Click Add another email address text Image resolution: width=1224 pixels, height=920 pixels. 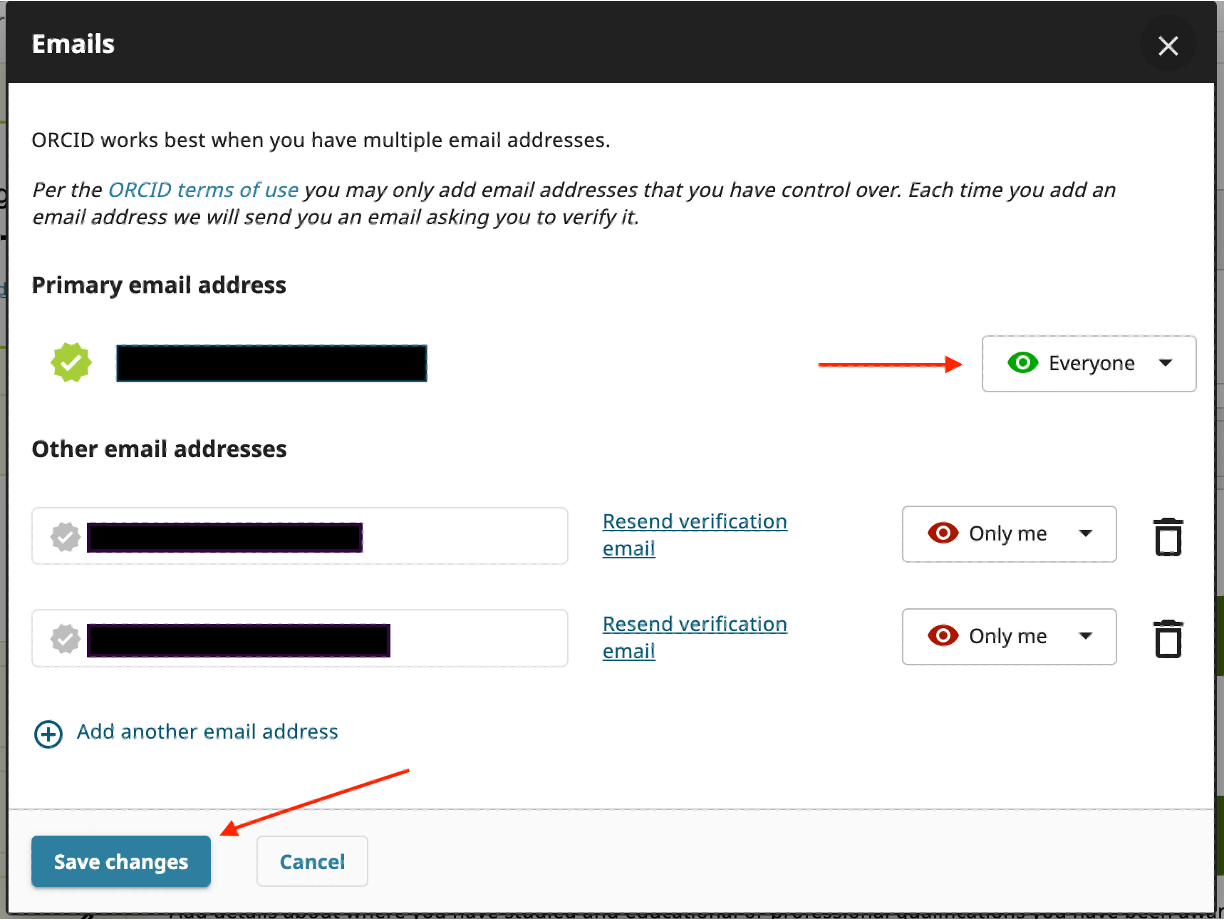pos(207,732)
